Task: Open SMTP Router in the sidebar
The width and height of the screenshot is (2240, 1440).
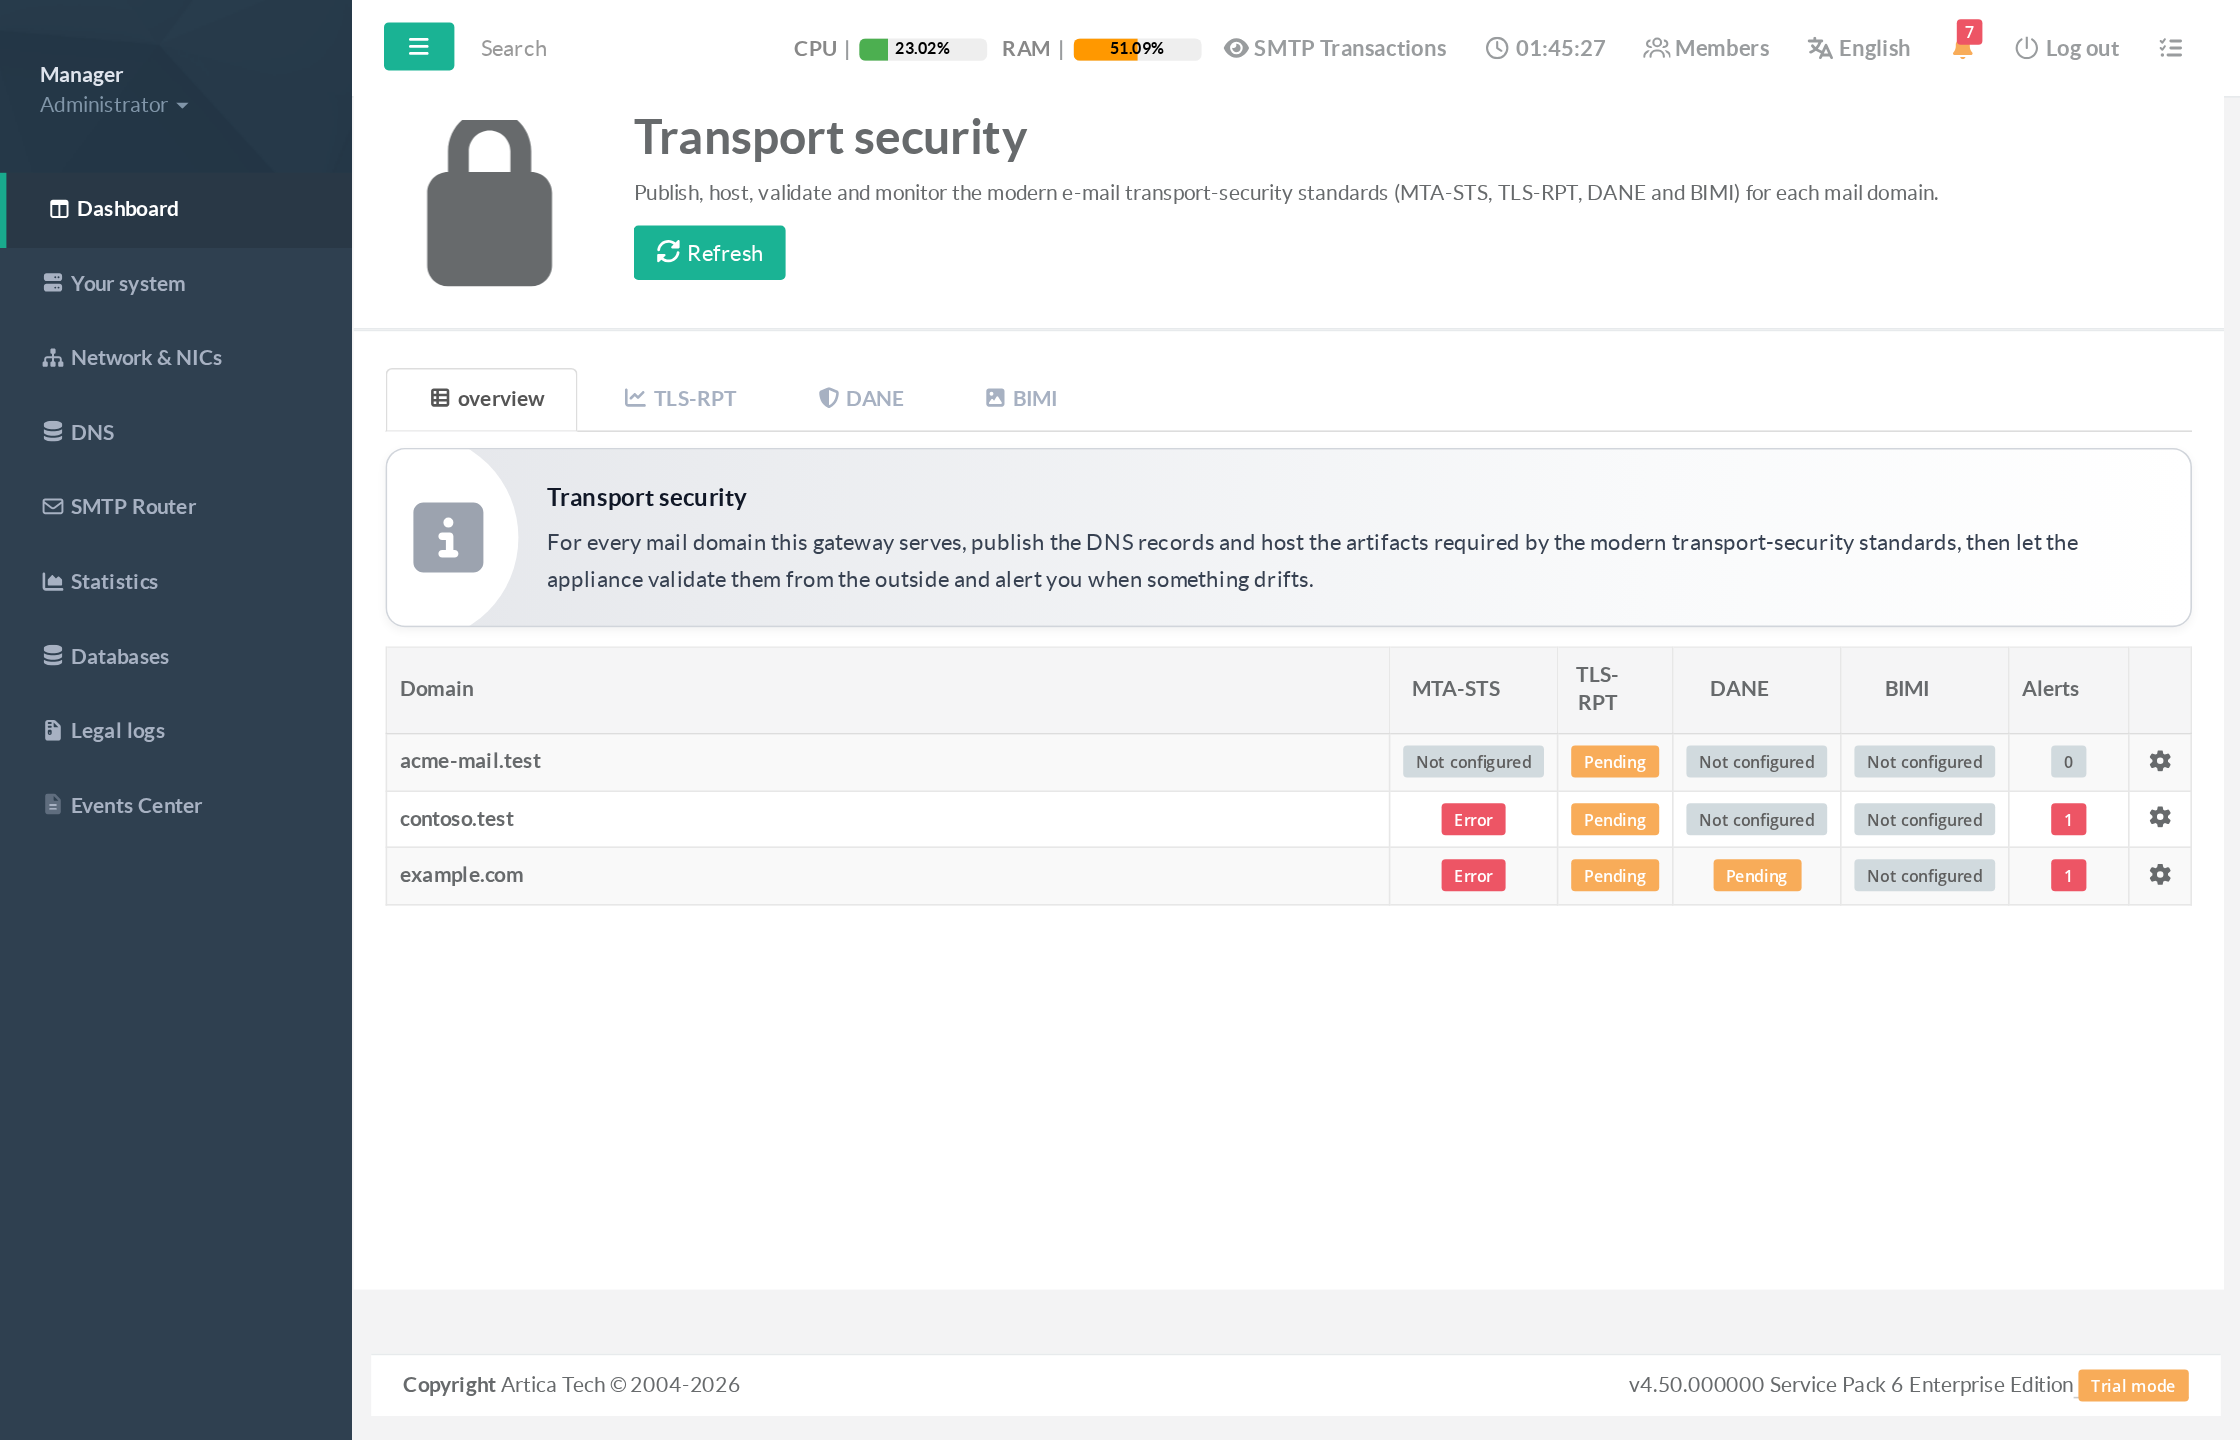Action: tap(177, 507)
